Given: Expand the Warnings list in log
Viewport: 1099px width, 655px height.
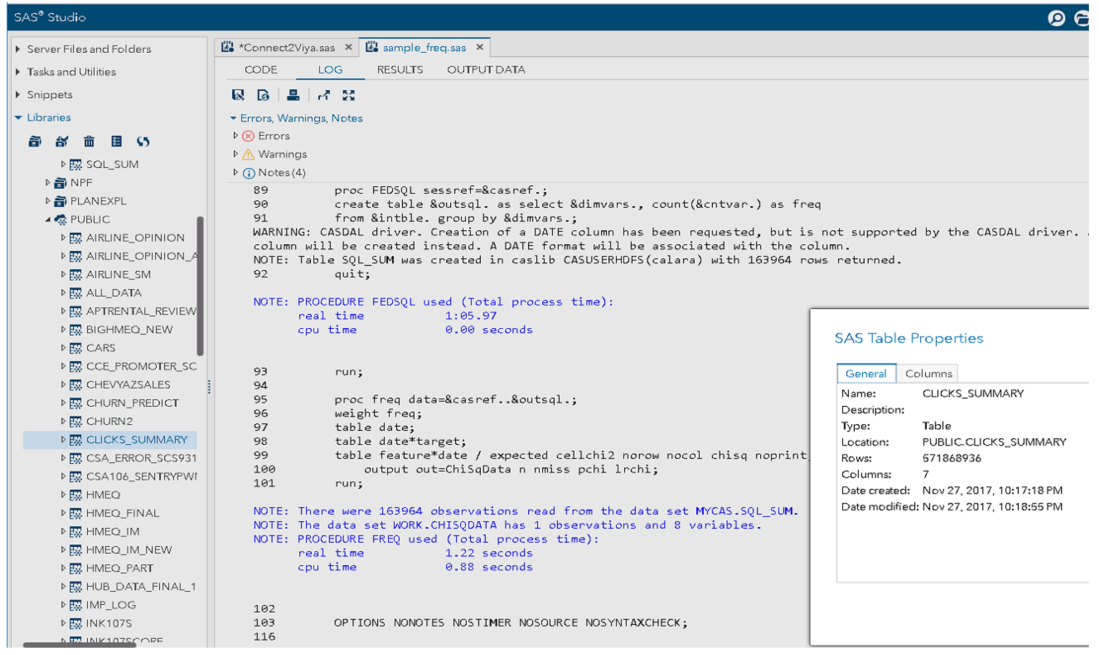Looking at the screenshot, I should 236,154.
